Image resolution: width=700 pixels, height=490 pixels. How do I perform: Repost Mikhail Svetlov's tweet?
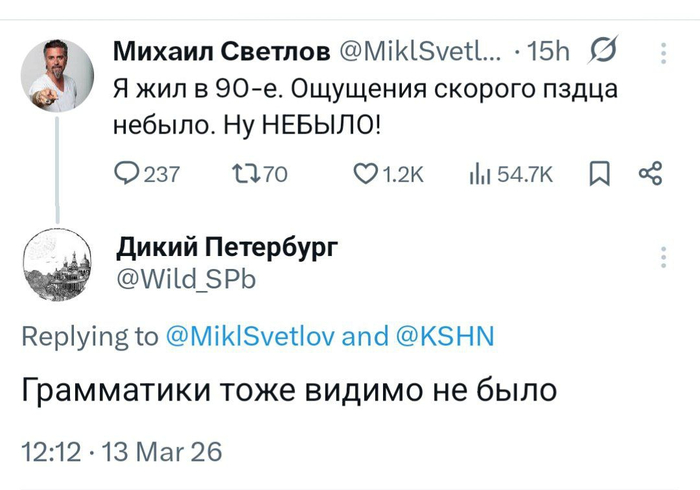[x=244, y=174]
